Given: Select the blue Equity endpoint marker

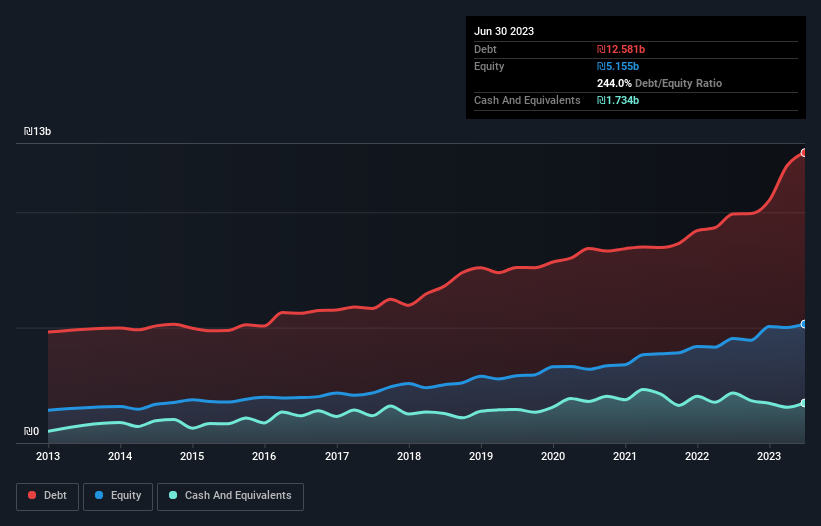Looking at the screenshot, I should (804, 324).
